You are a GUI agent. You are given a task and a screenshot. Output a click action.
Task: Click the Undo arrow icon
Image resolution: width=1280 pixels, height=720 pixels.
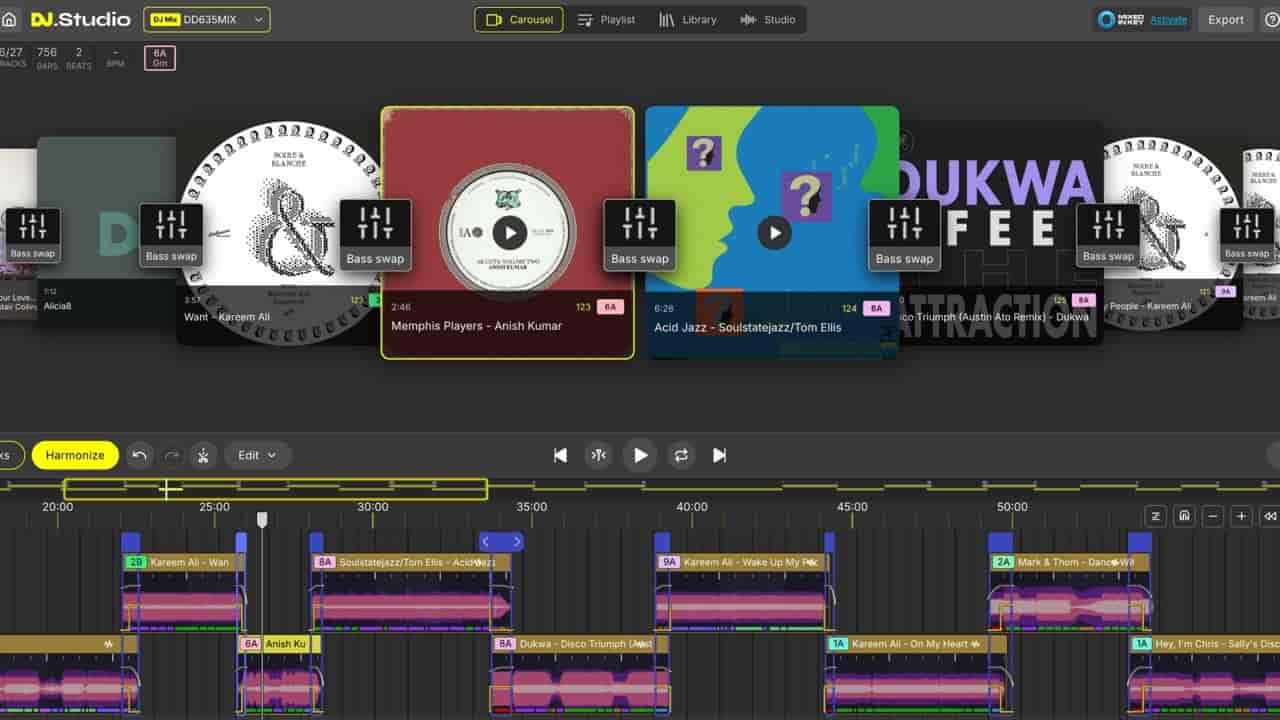click(141, 455)
